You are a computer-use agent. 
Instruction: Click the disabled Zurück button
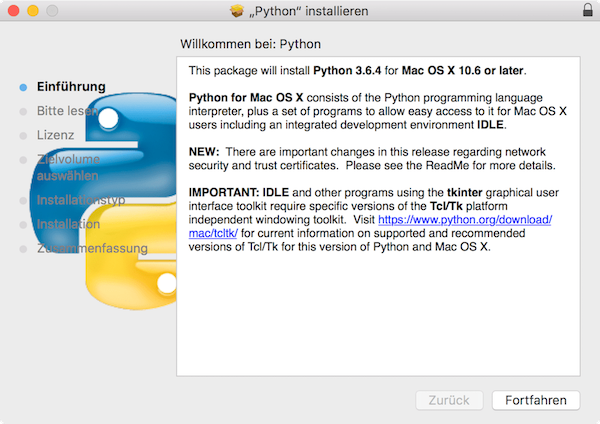click(449, 400)
